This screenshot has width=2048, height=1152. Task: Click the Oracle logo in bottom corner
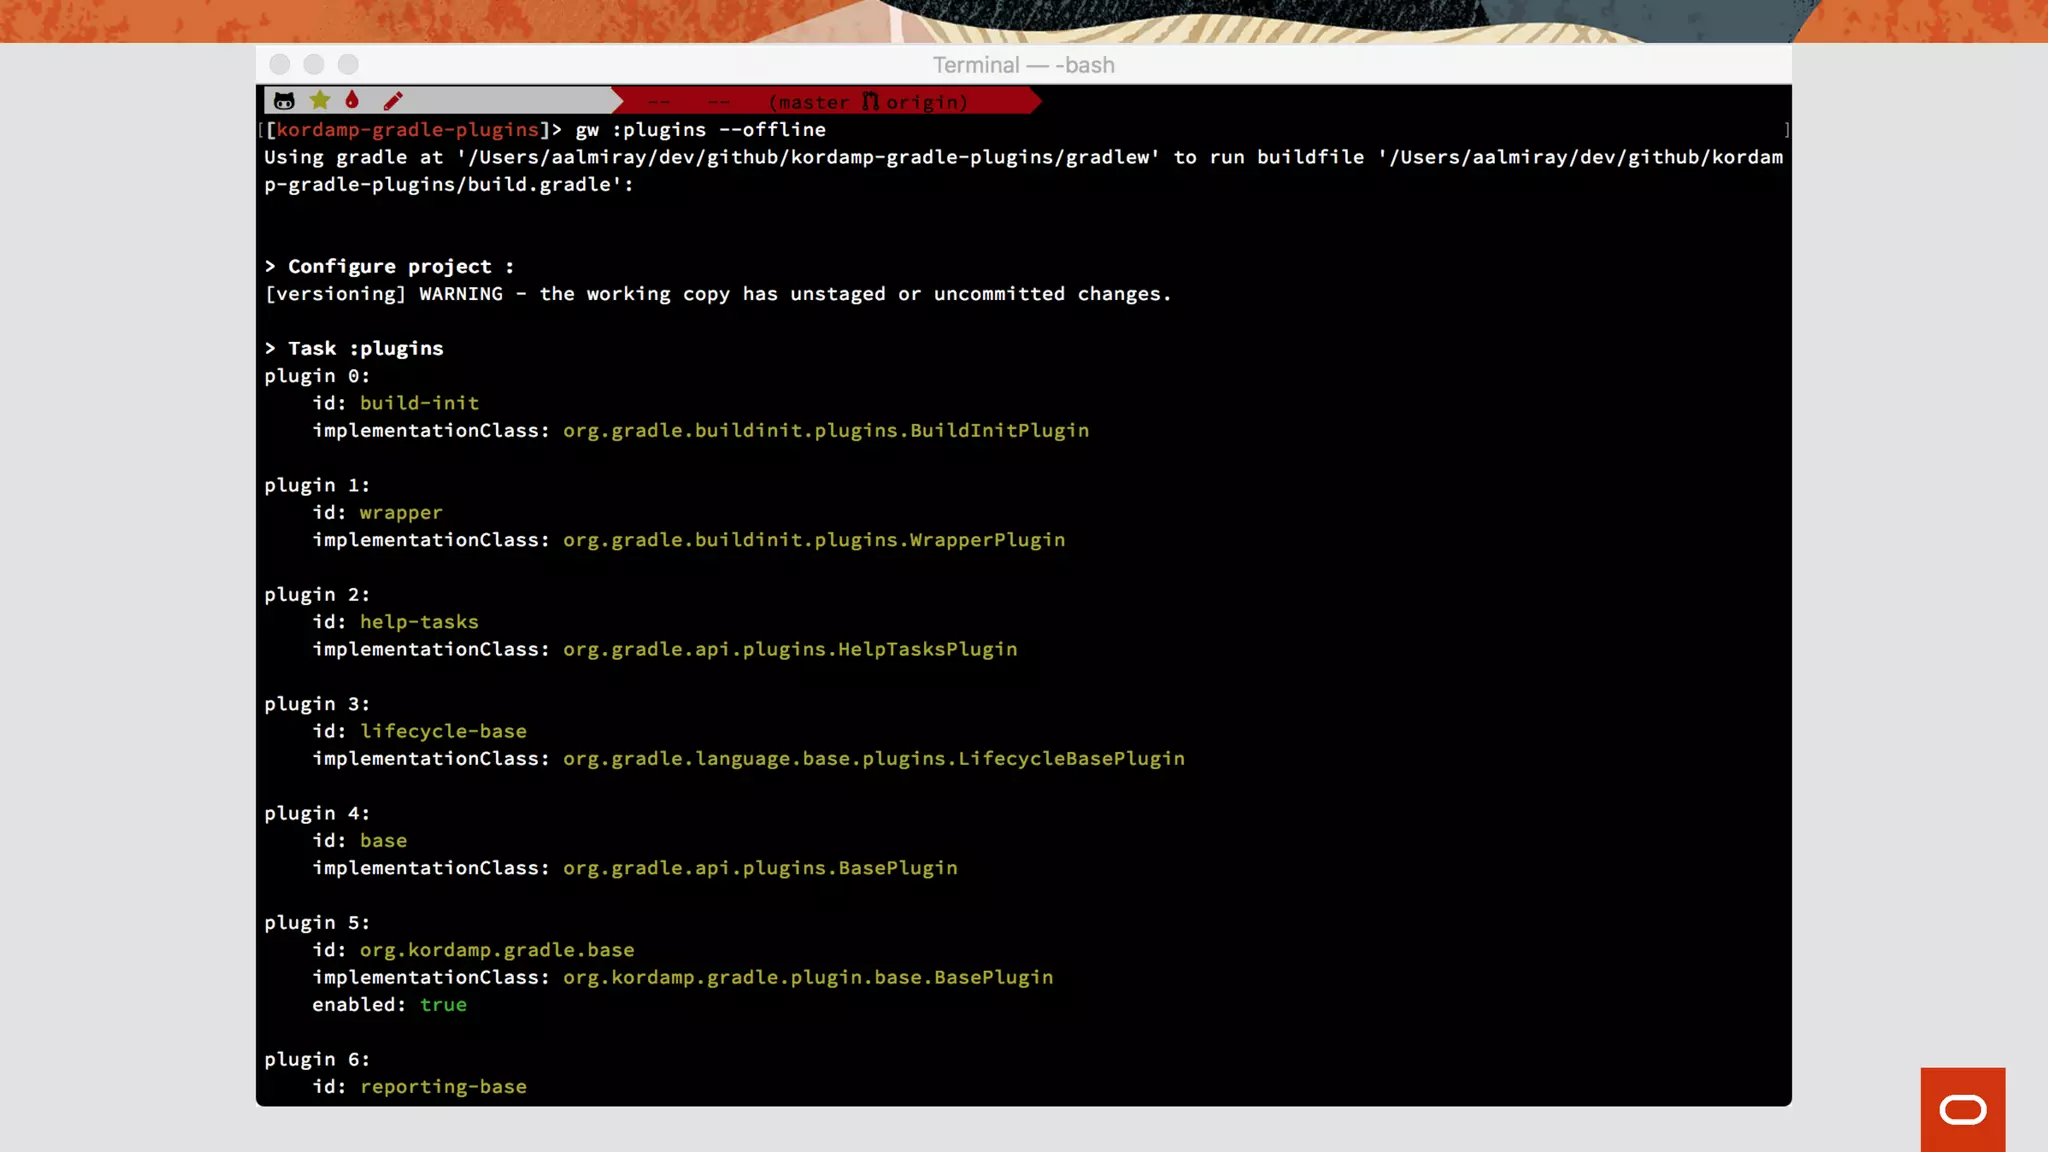coord(1962,1109)
